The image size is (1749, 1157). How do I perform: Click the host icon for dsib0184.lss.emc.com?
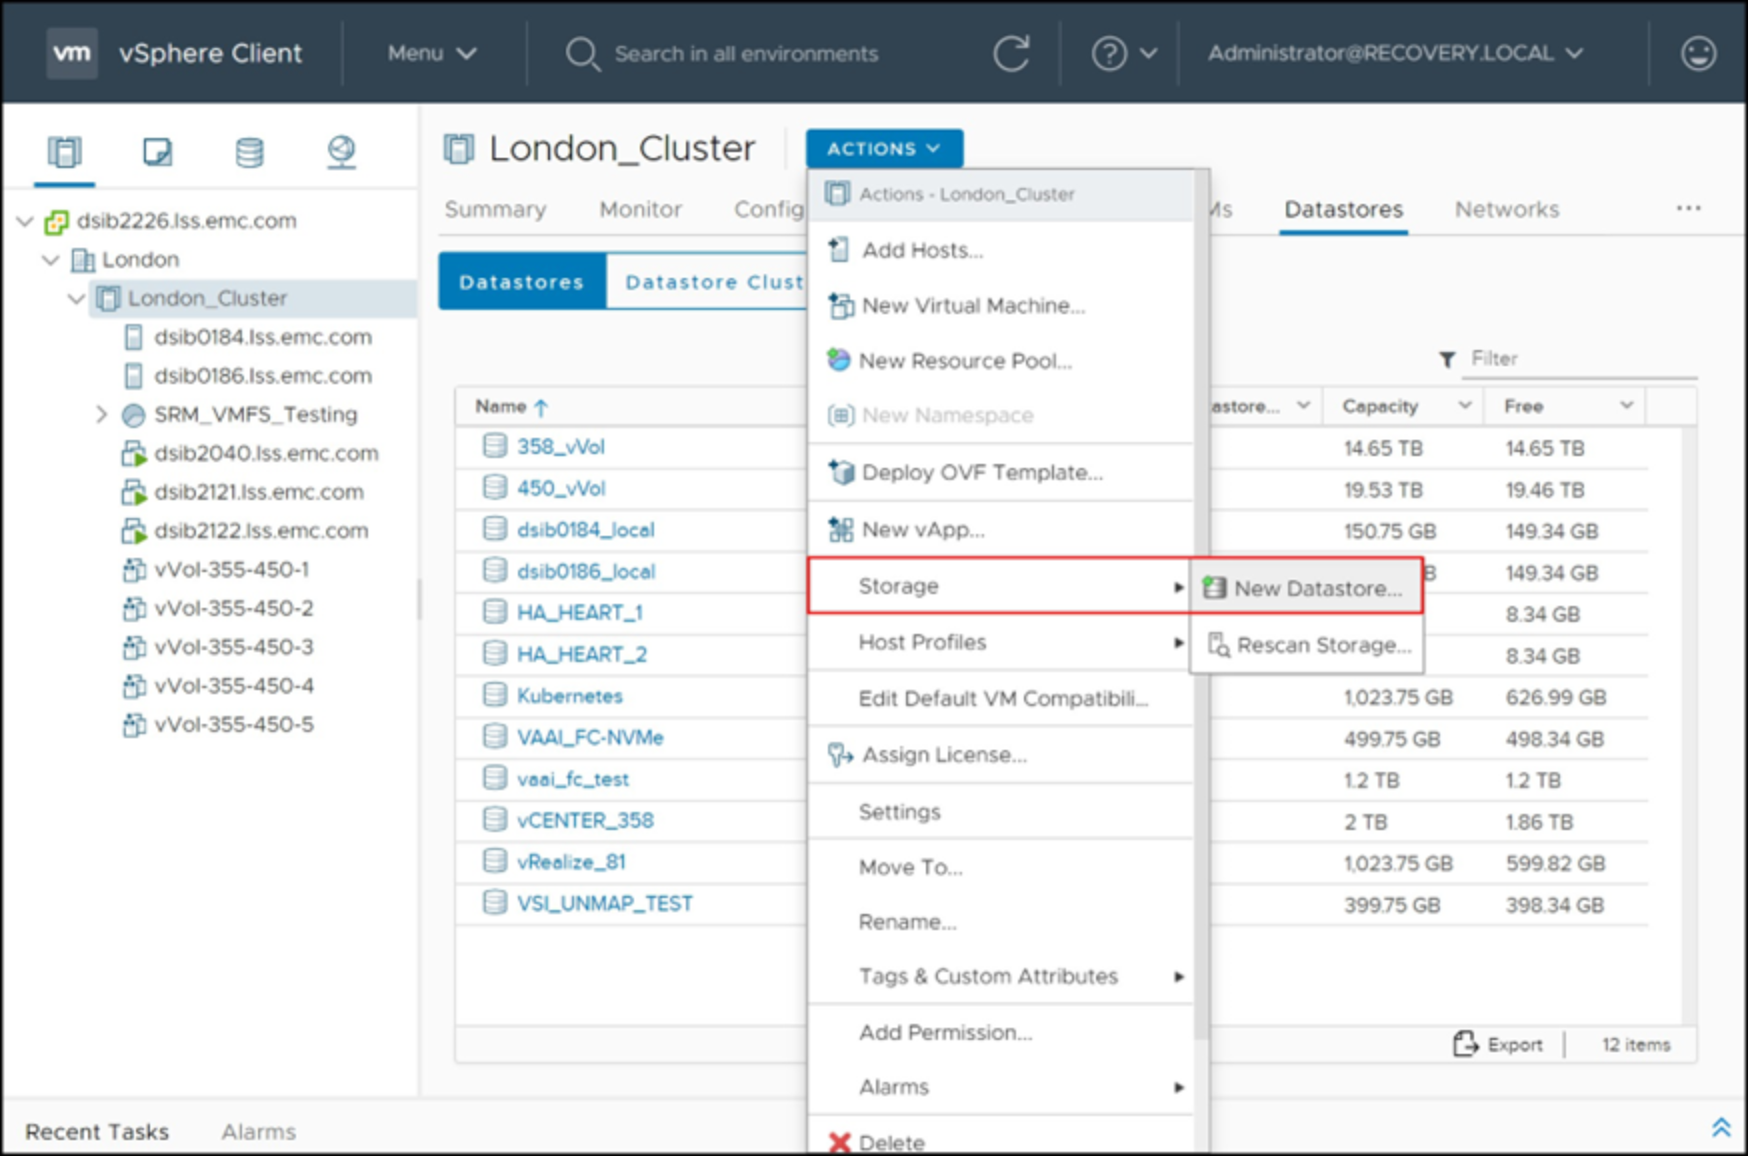coord(133,337)
